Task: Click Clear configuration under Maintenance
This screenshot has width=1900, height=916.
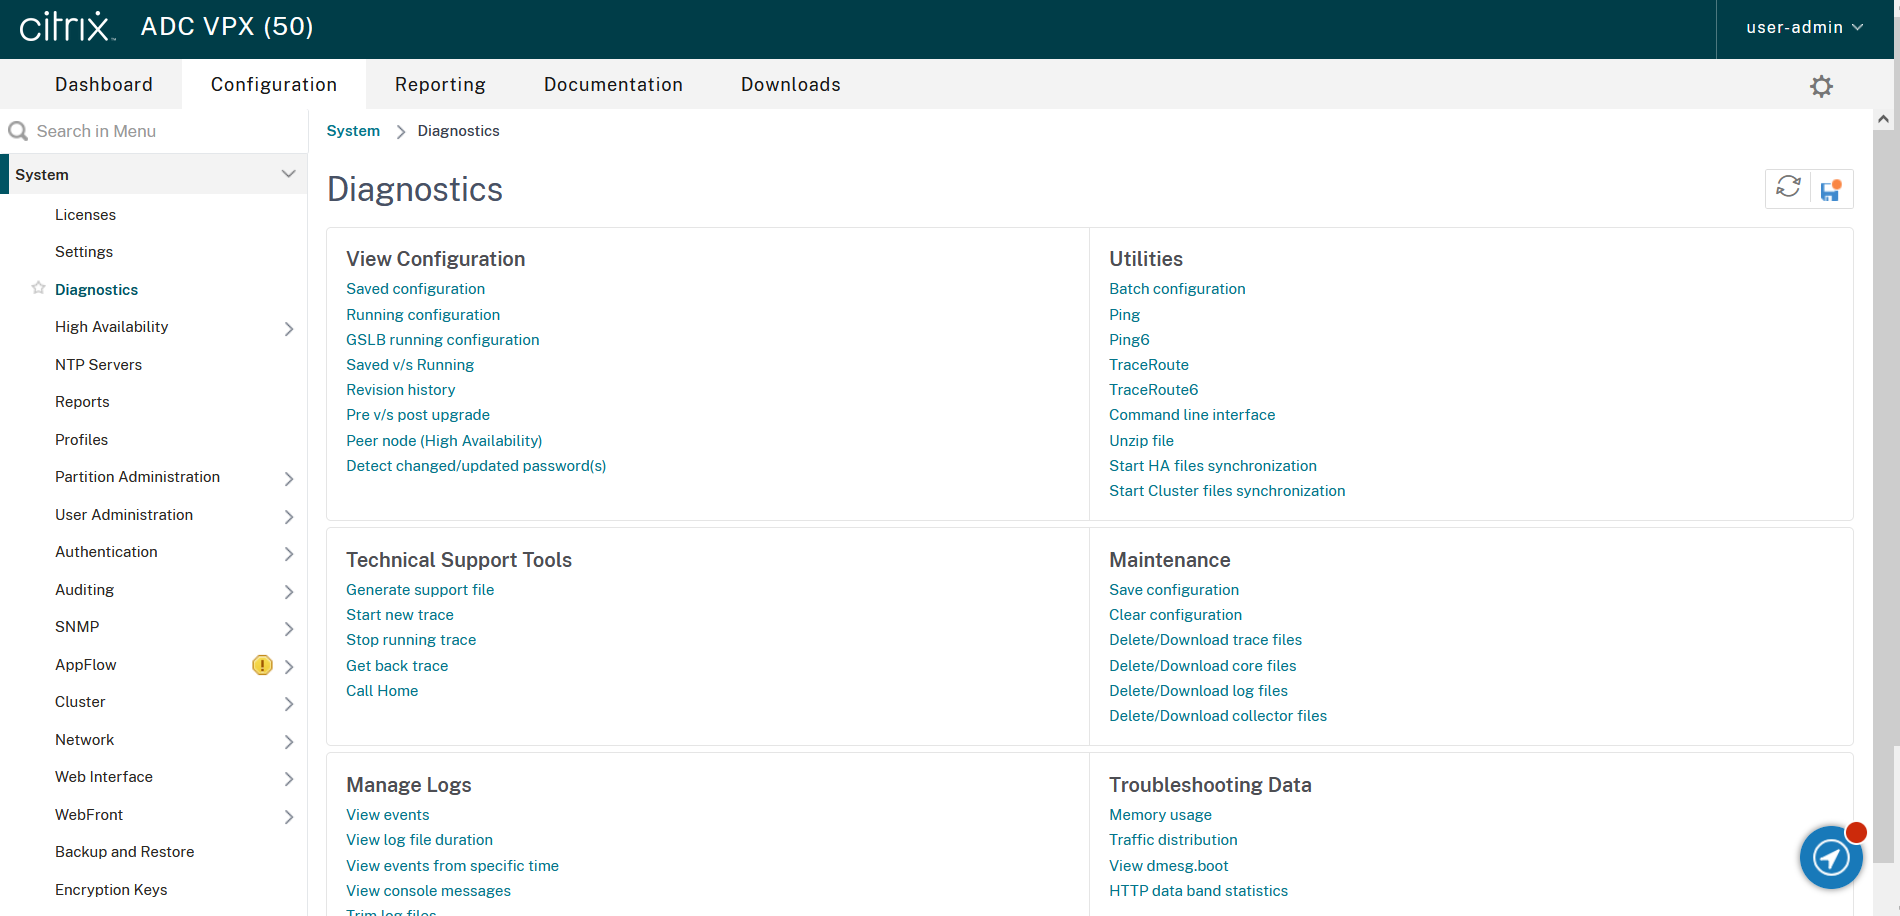Action: click(x=1175, y=615)
